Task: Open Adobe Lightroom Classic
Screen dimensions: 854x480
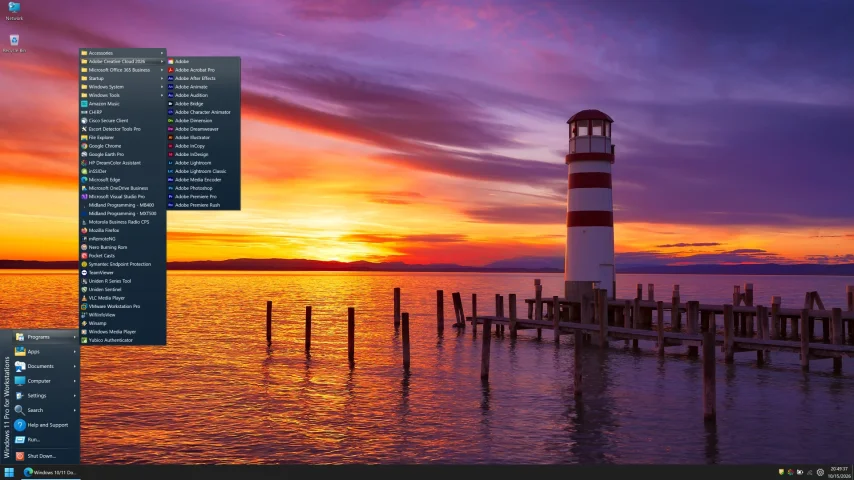Action: pyautogui.click(x=204, y=171)
